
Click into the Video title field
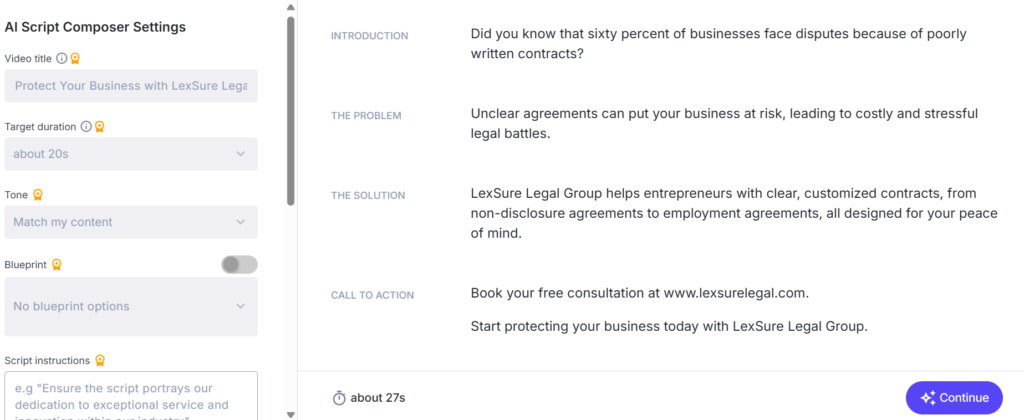[131, 86]
